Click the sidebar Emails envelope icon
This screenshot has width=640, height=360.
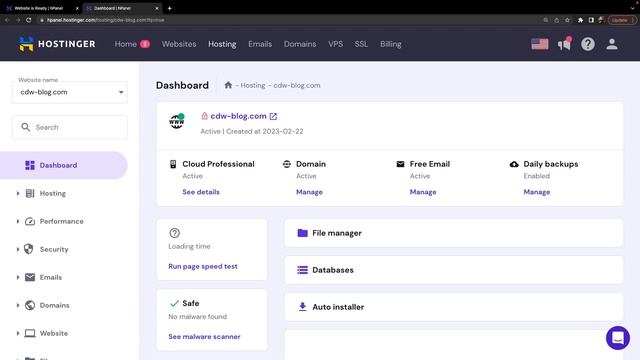pos(30,277)
